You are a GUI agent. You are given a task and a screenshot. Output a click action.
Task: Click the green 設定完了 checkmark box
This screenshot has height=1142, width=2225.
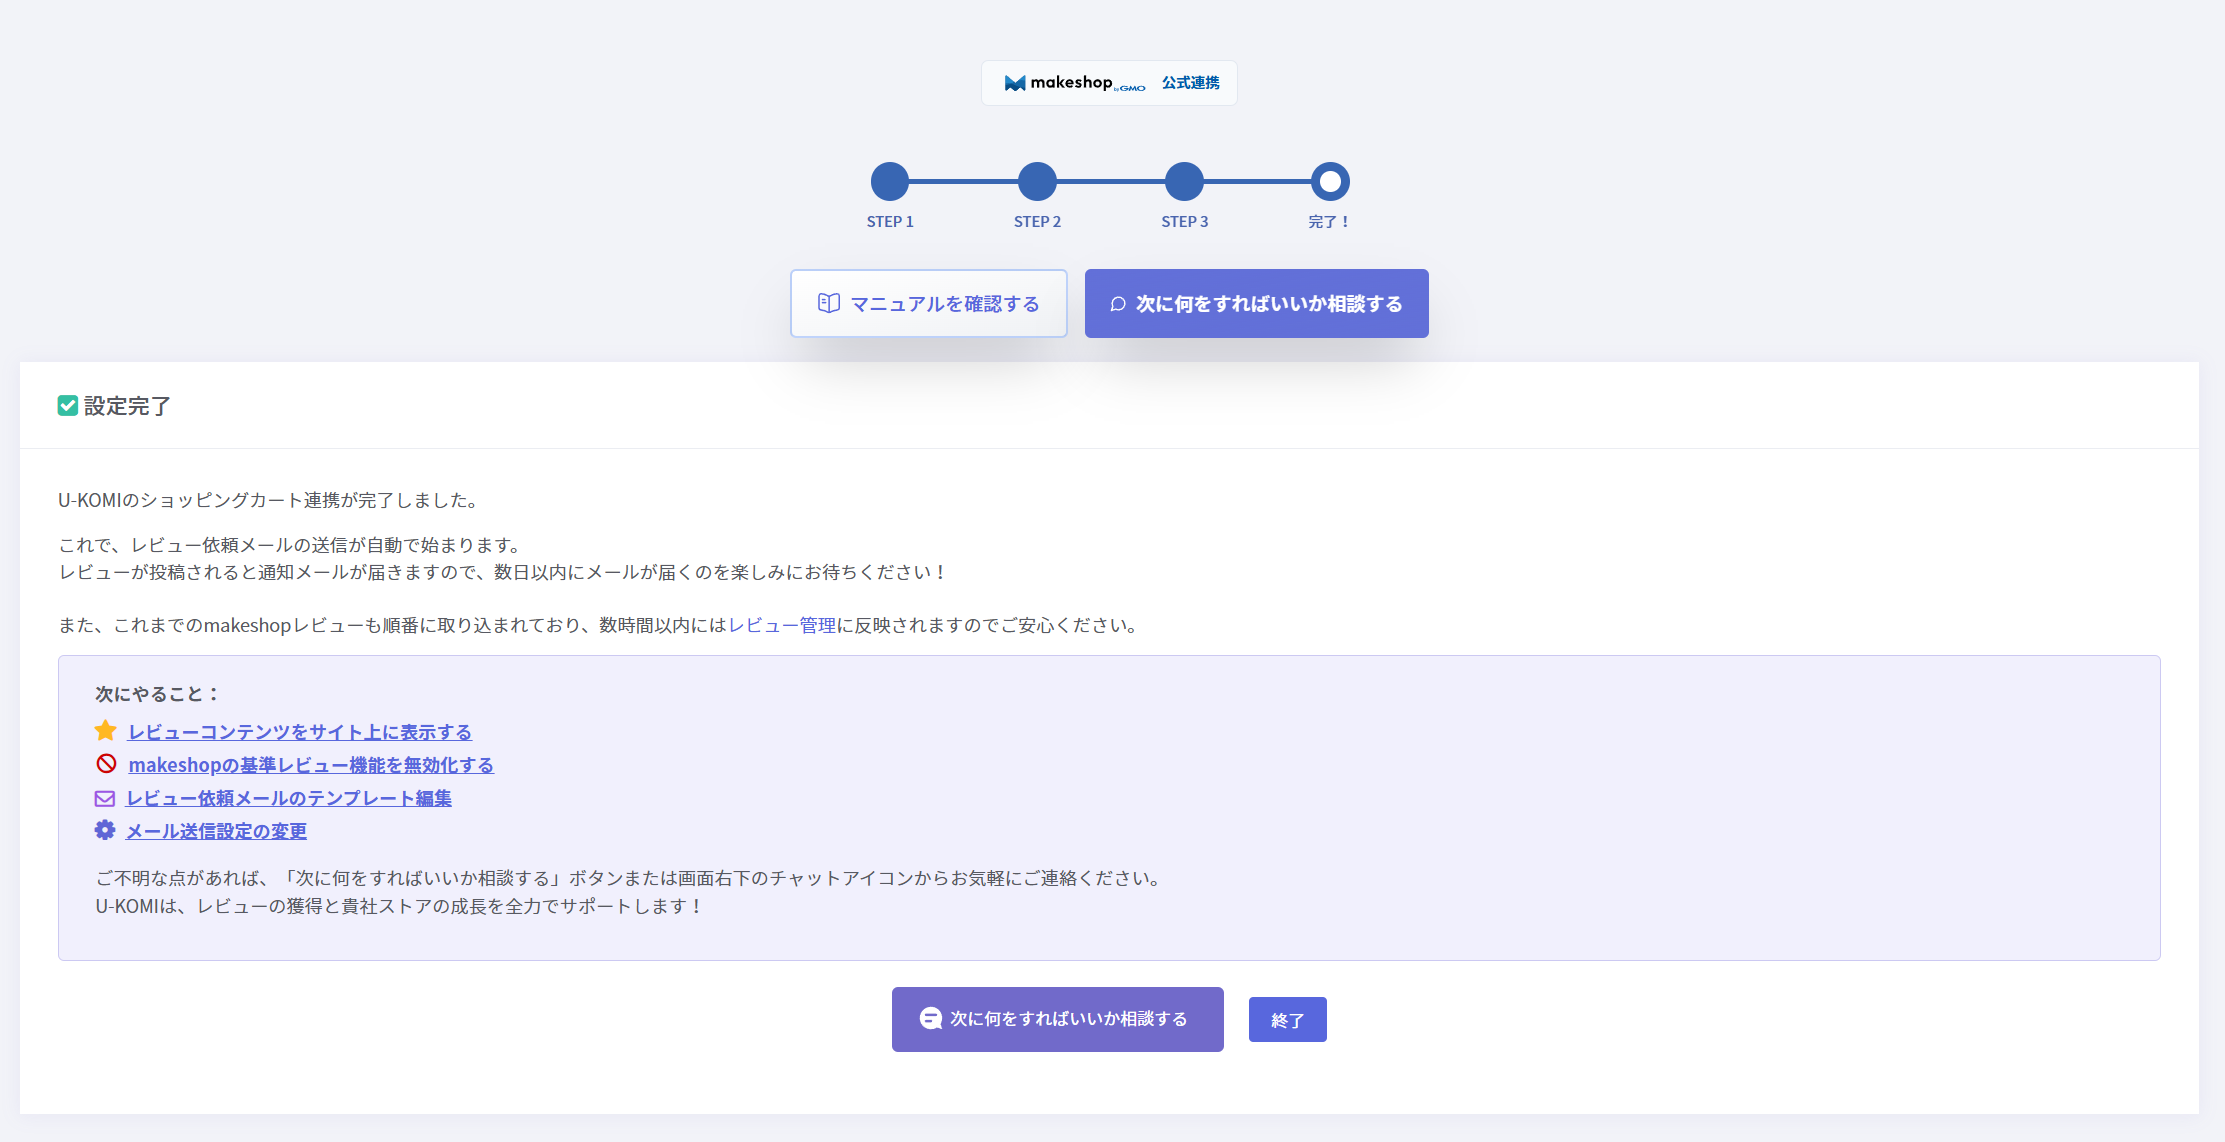click(x=67, y=405)
